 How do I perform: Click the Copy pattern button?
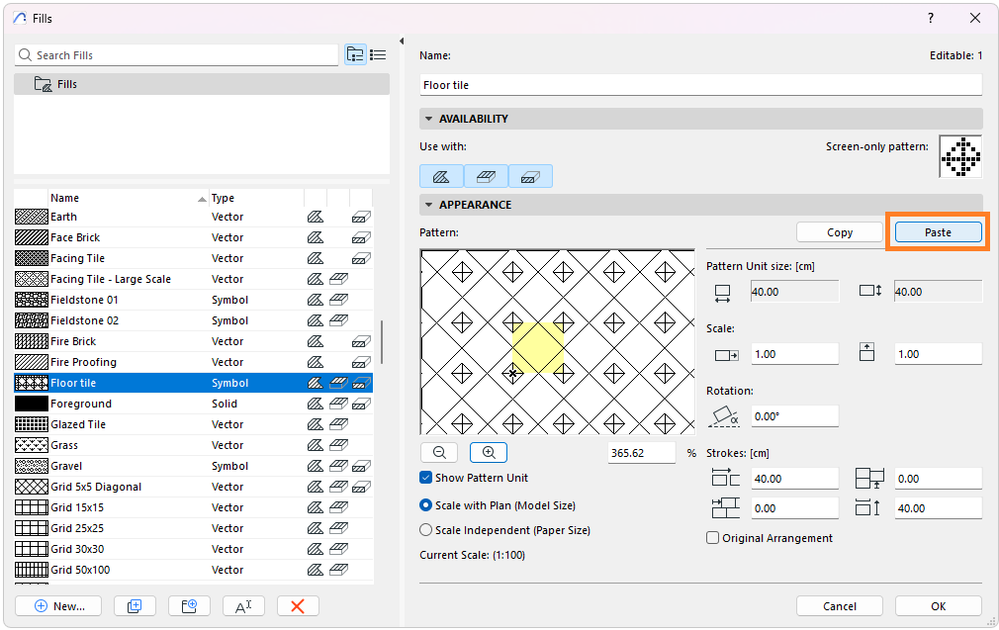point(840,232)
